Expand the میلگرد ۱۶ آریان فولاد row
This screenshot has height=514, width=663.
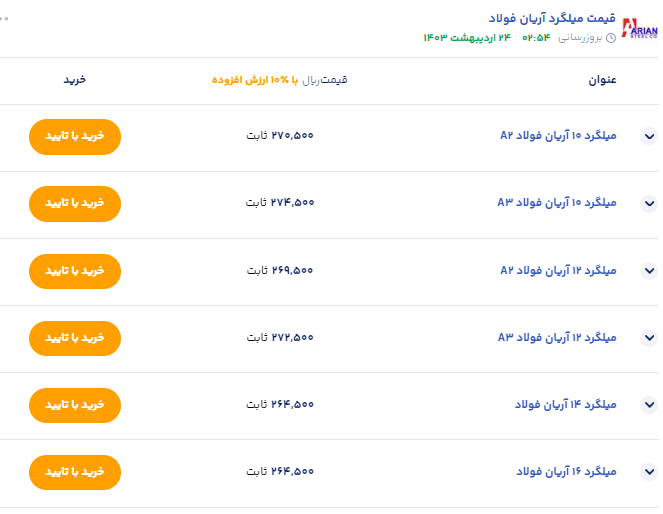tap(648, 471)
